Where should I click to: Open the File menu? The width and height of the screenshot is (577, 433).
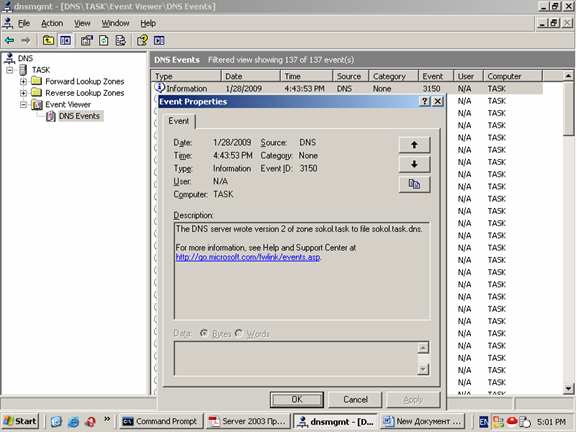coord(24,23)
